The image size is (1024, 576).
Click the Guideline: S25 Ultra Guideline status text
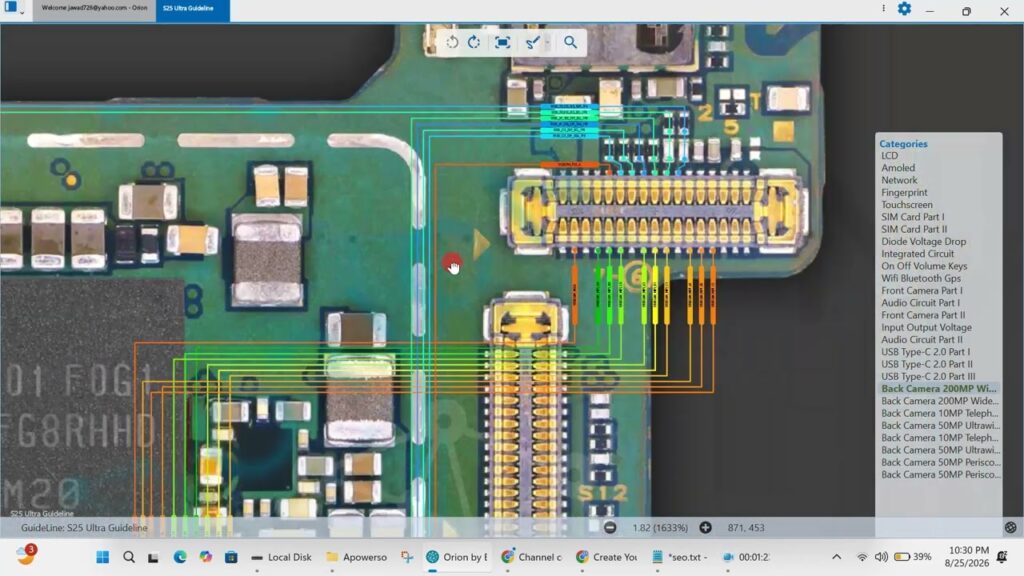pyautogui.click(x=84, y=528)
